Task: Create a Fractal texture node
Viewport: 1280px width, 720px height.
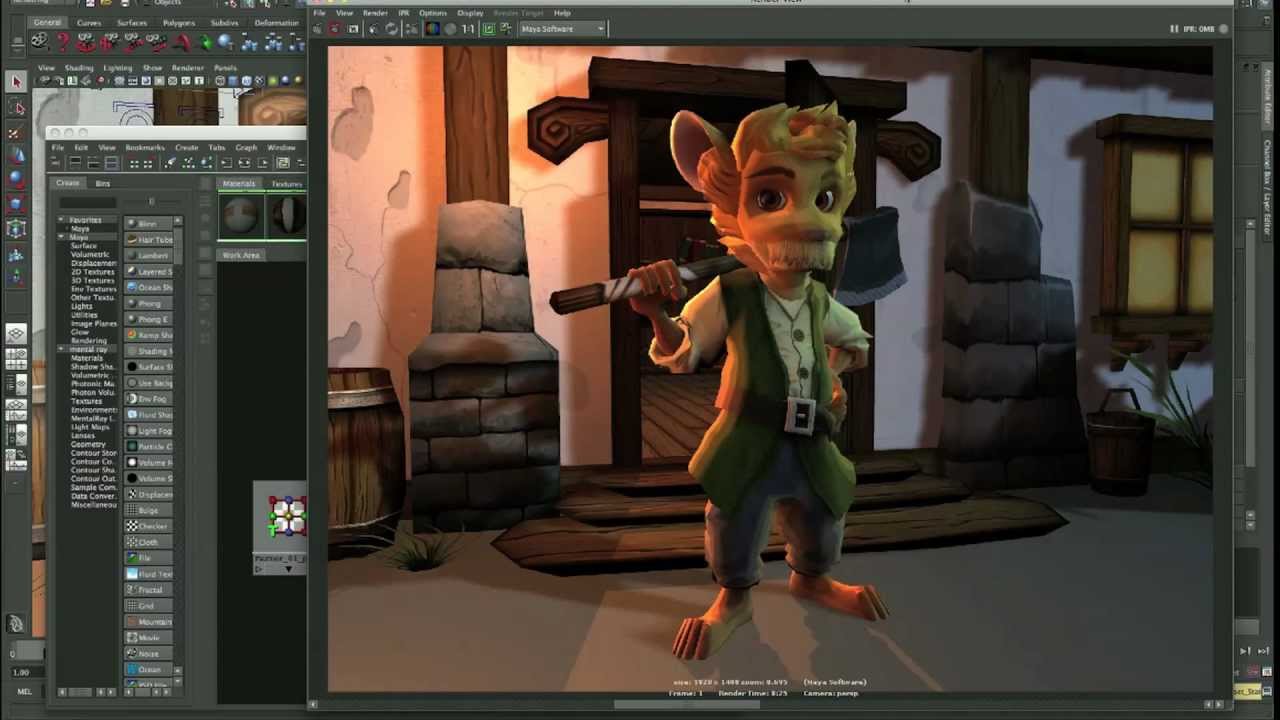Action: coord(148,590)
